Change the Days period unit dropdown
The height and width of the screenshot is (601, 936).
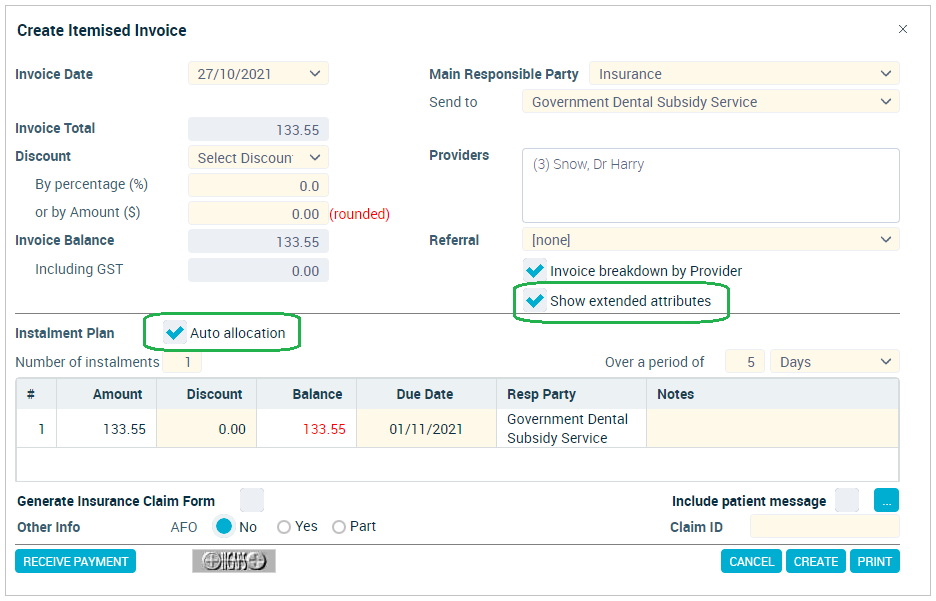[835, 362]
